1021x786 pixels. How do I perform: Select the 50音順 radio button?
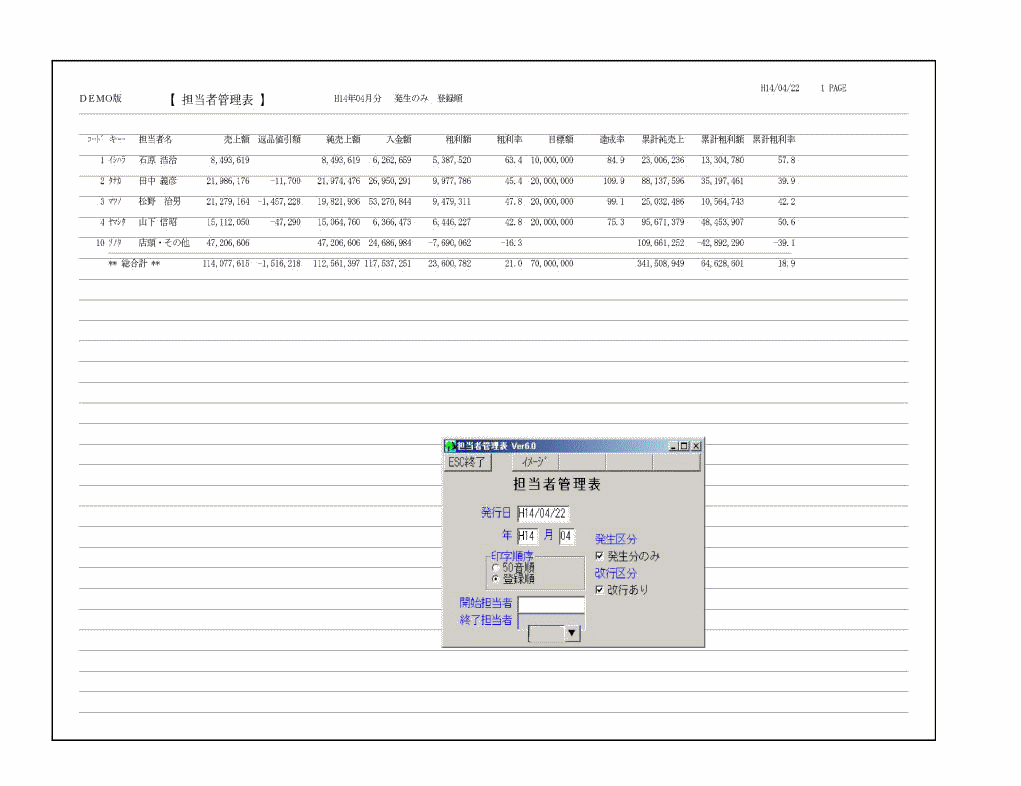(496, 568)
